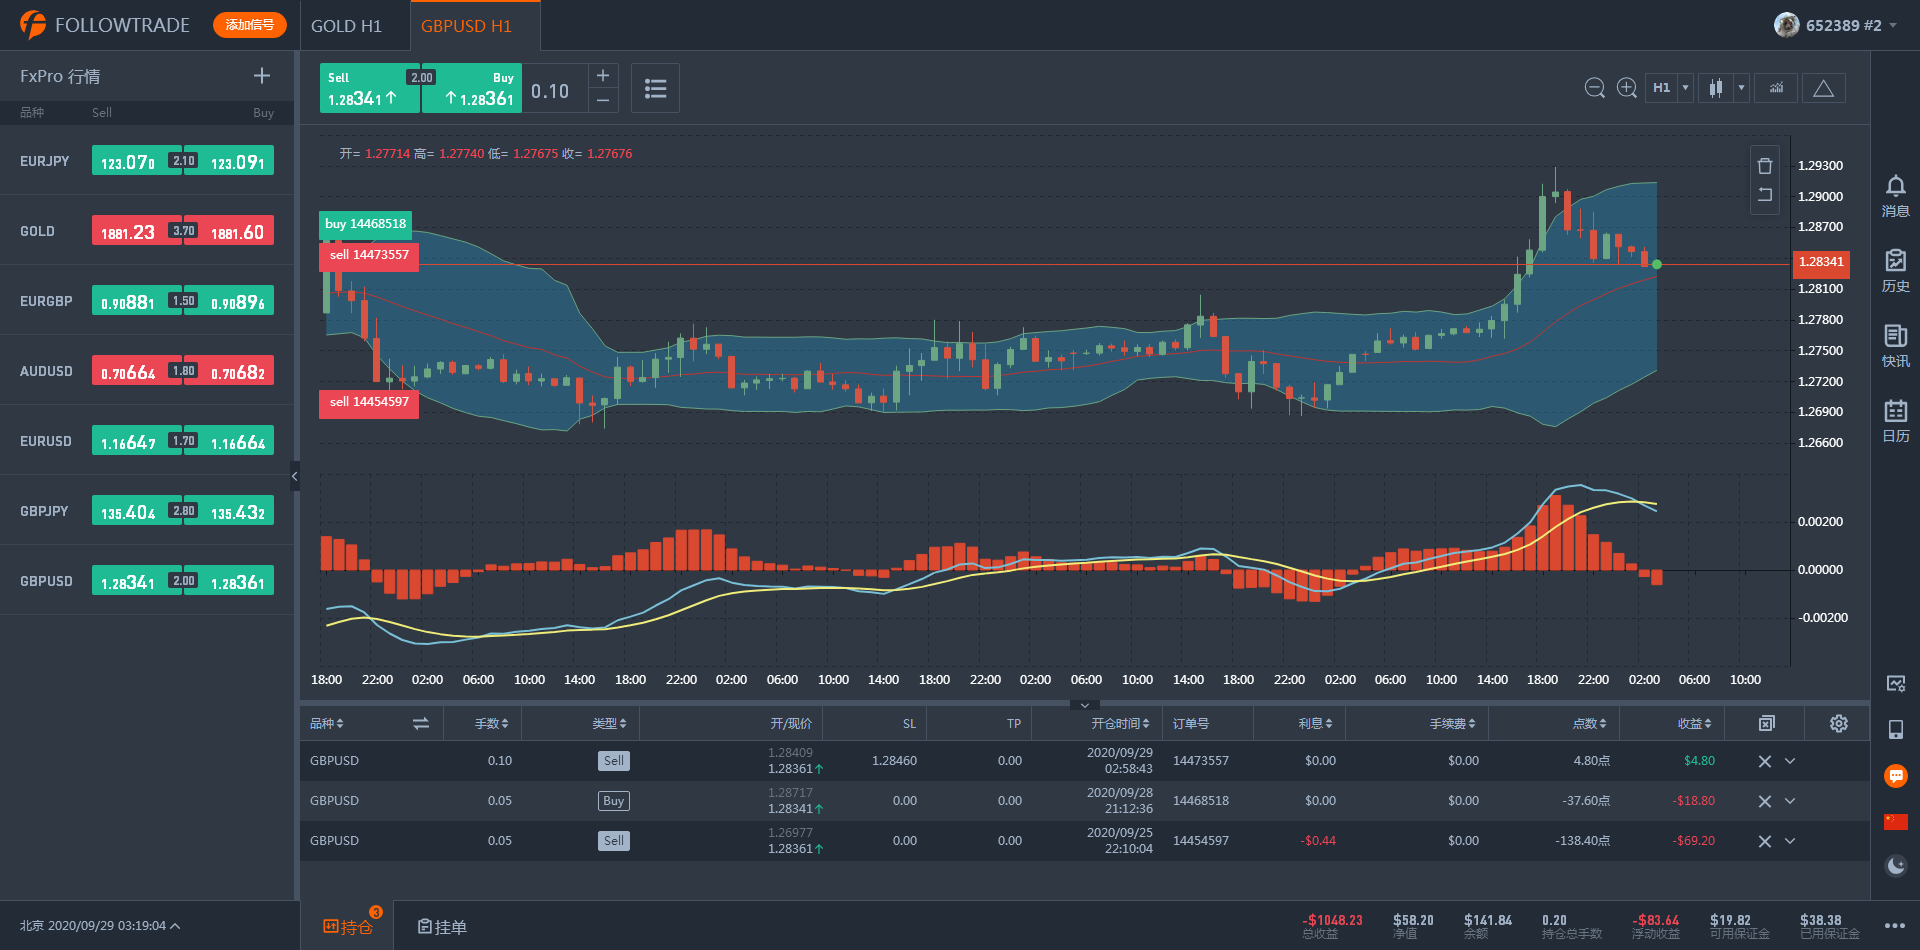Screen dimensions: 1920x950
Task: Click the triangle drawing tools icon
Action: coord(1823,88)
